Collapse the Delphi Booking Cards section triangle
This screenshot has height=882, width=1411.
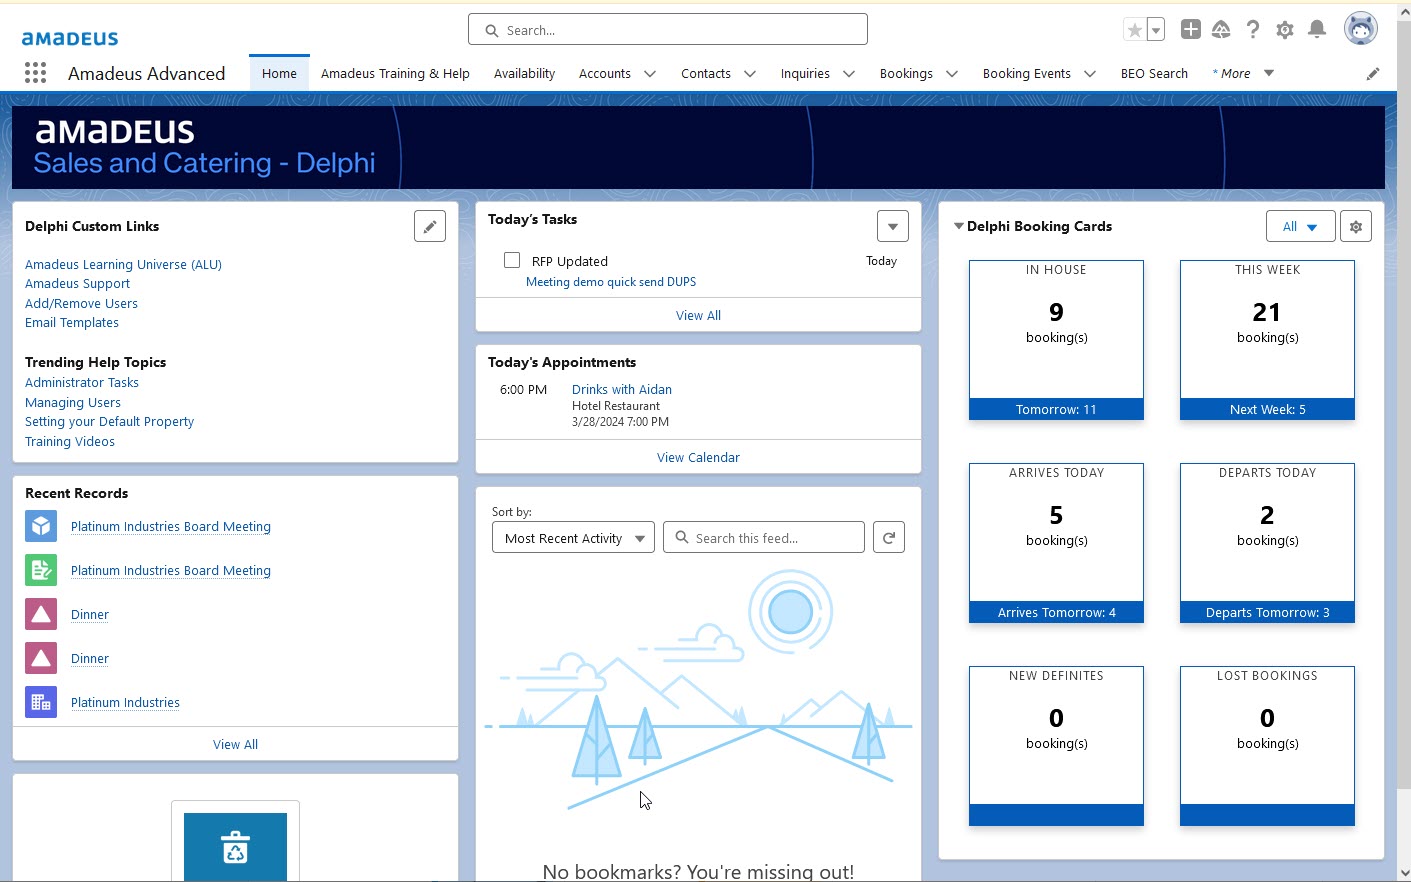pos(959,226)
